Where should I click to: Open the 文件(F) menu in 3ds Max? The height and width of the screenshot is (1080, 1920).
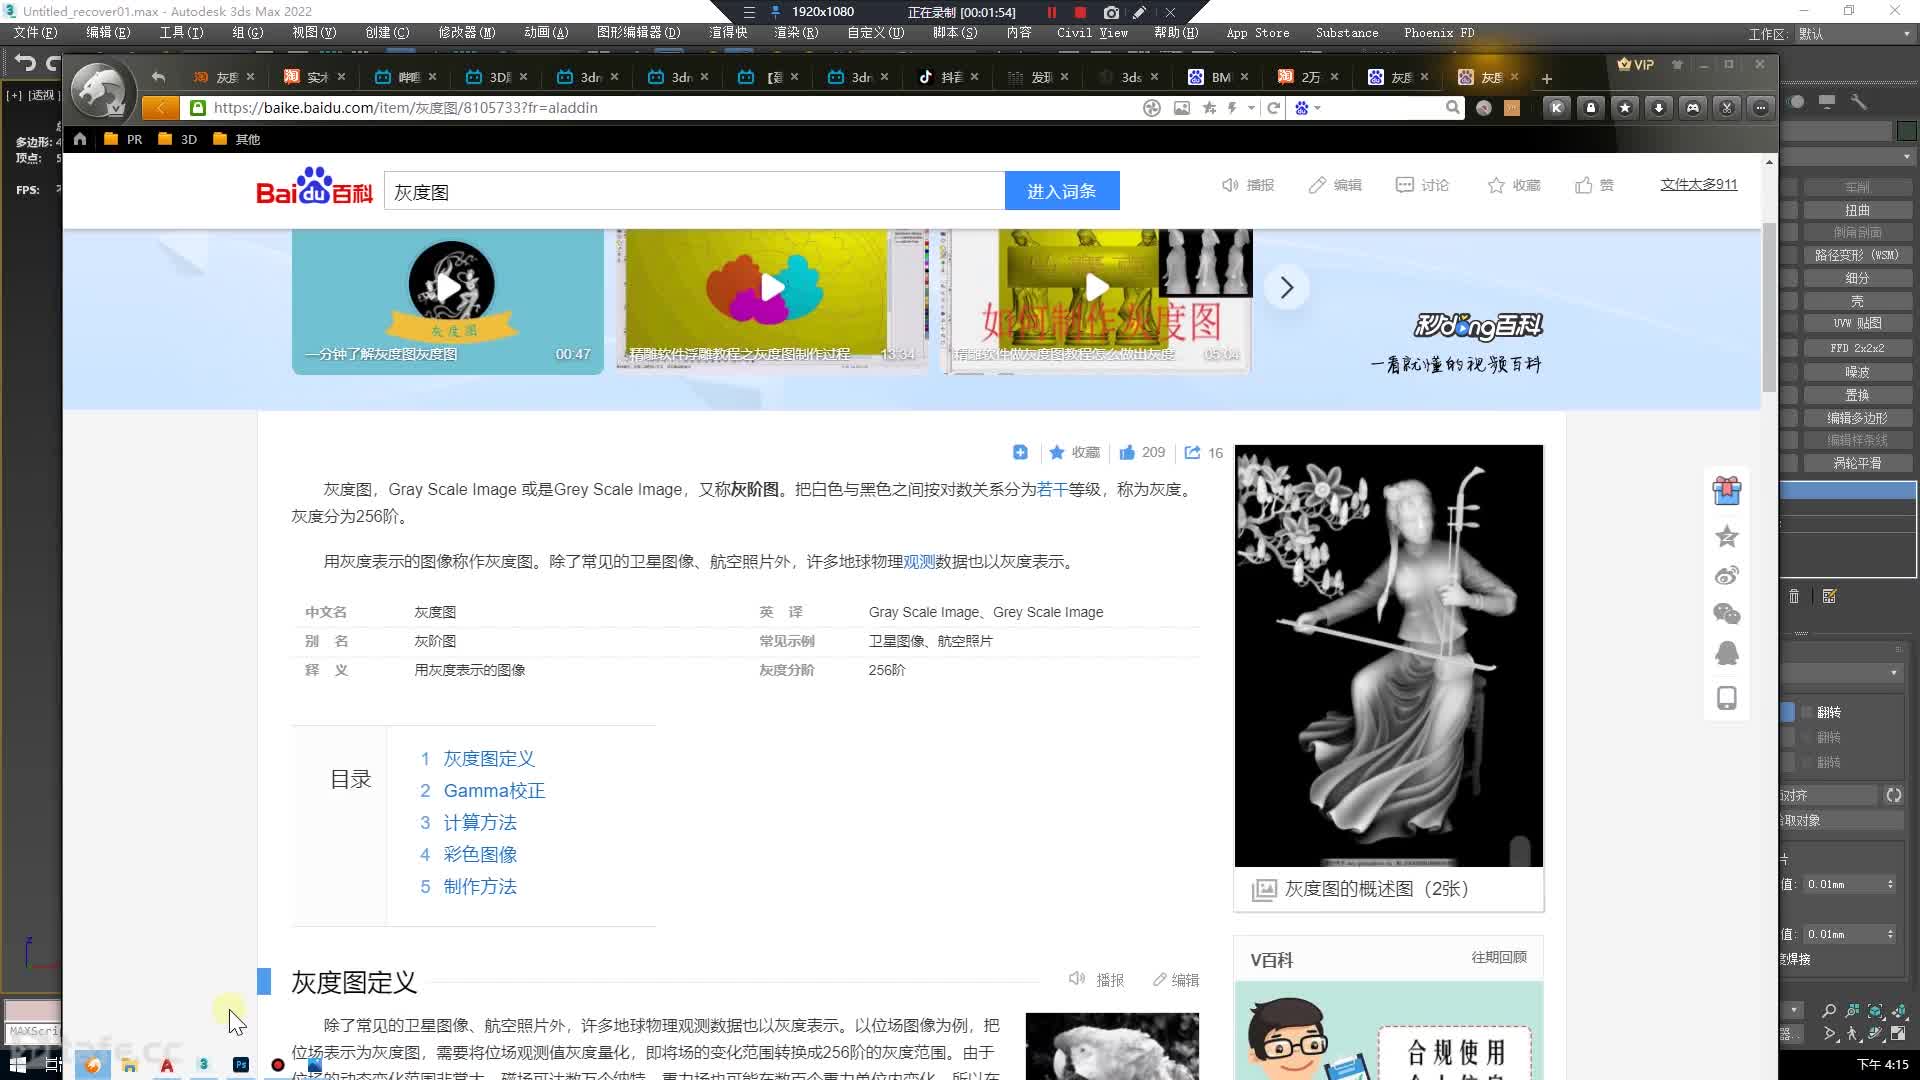(x=35, y=33)
